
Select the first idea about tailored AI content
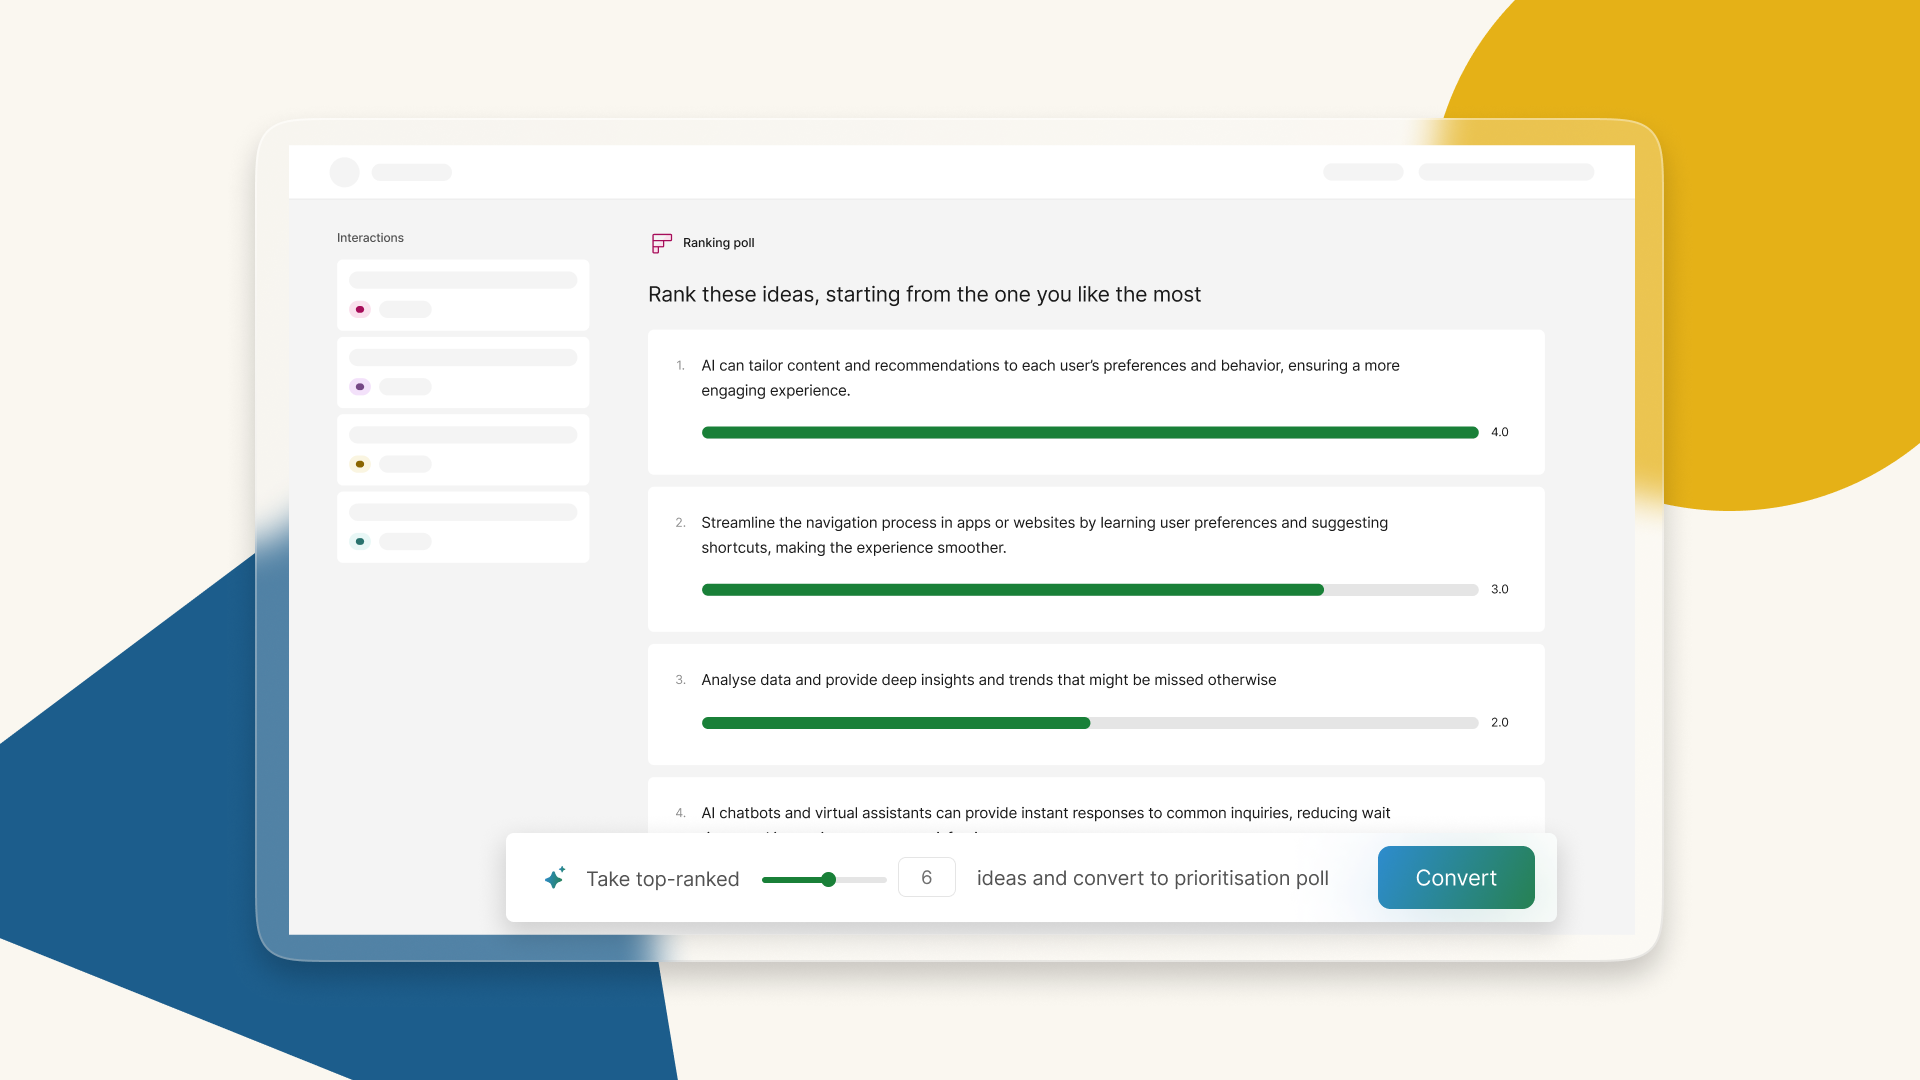[x=1095, y=401]
